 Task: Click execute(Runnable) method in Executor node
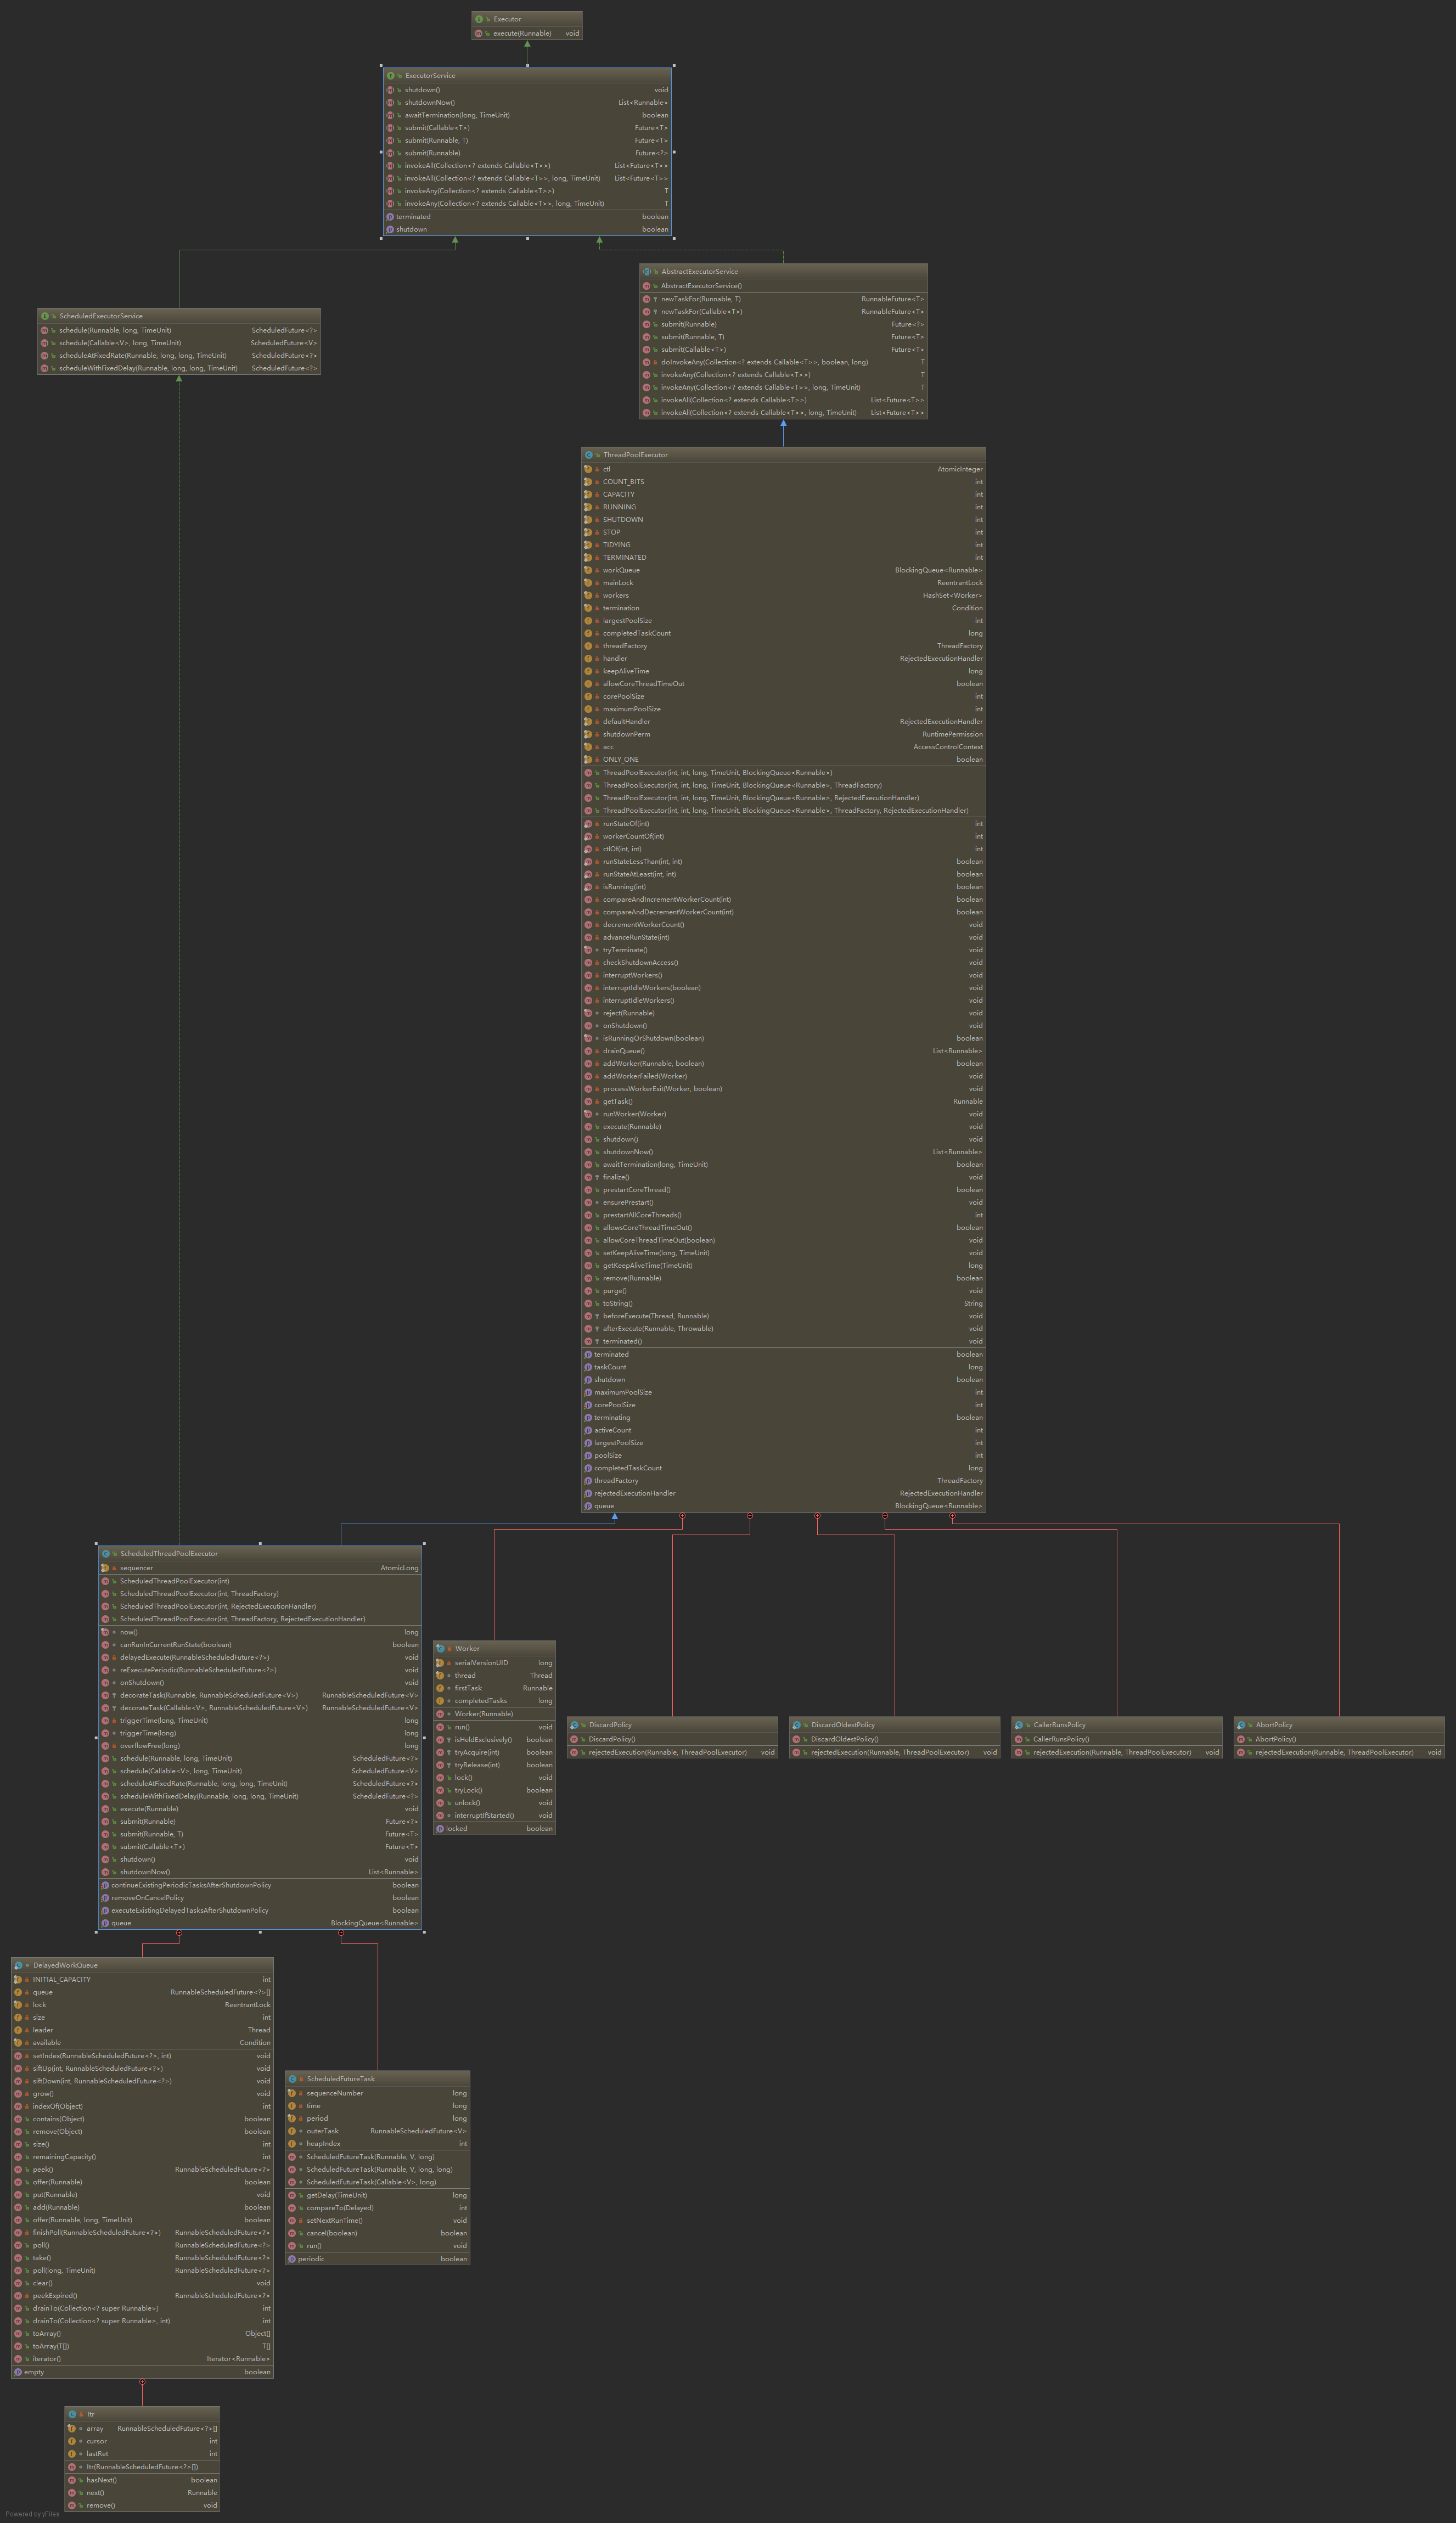point(527,33)
